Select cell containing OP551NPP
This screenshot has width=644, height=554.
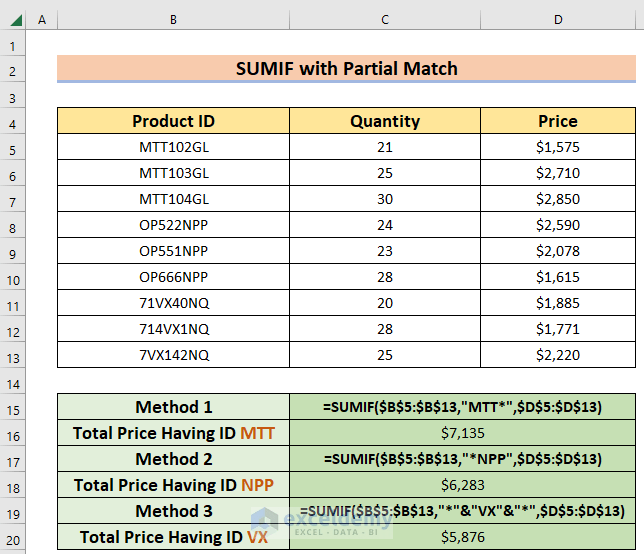tap(173, 251)
